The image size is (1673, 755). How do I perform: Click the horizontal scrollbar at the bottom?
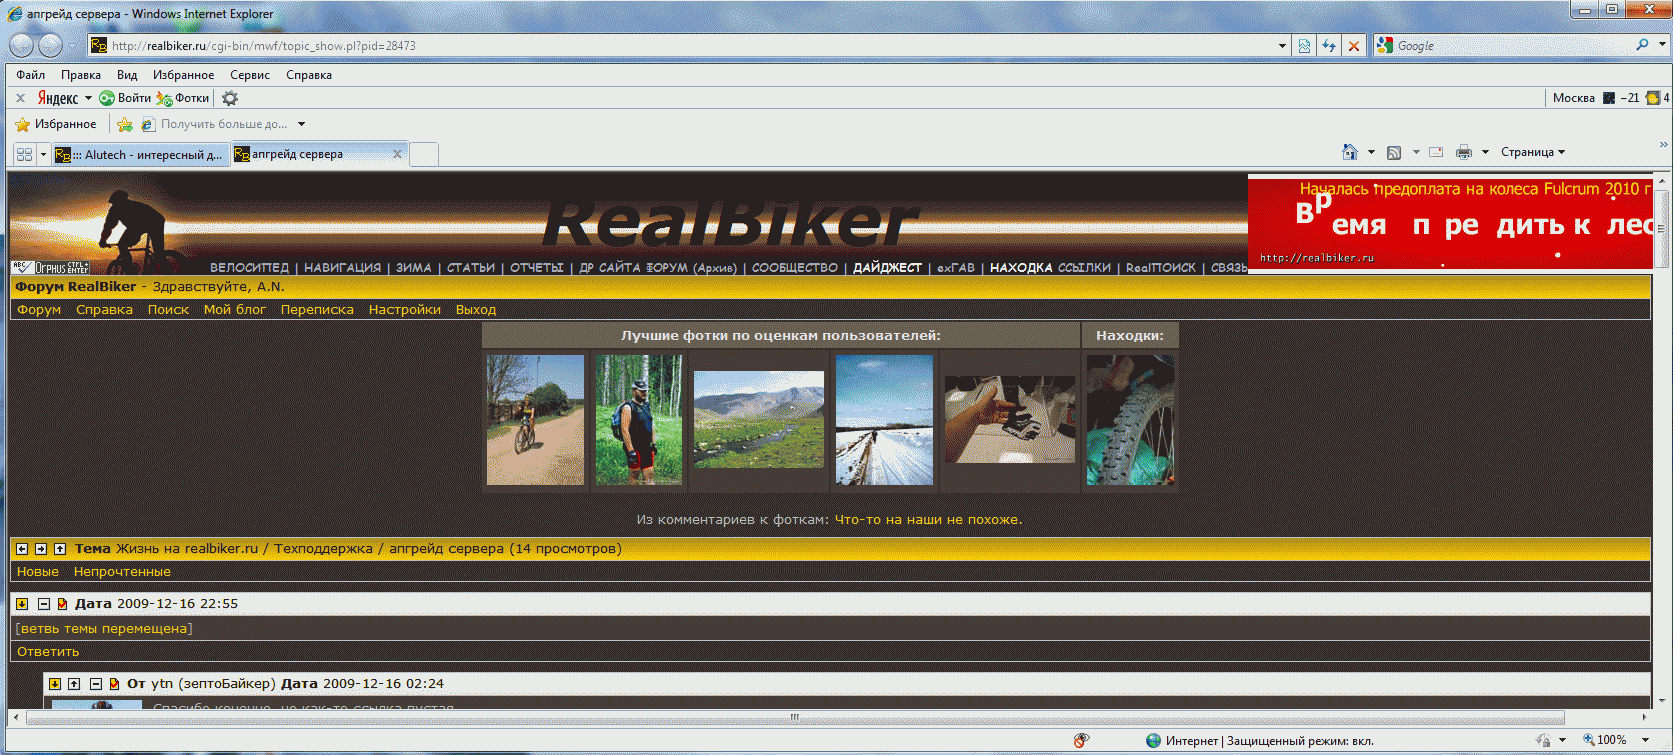click(x=794, y=717)
